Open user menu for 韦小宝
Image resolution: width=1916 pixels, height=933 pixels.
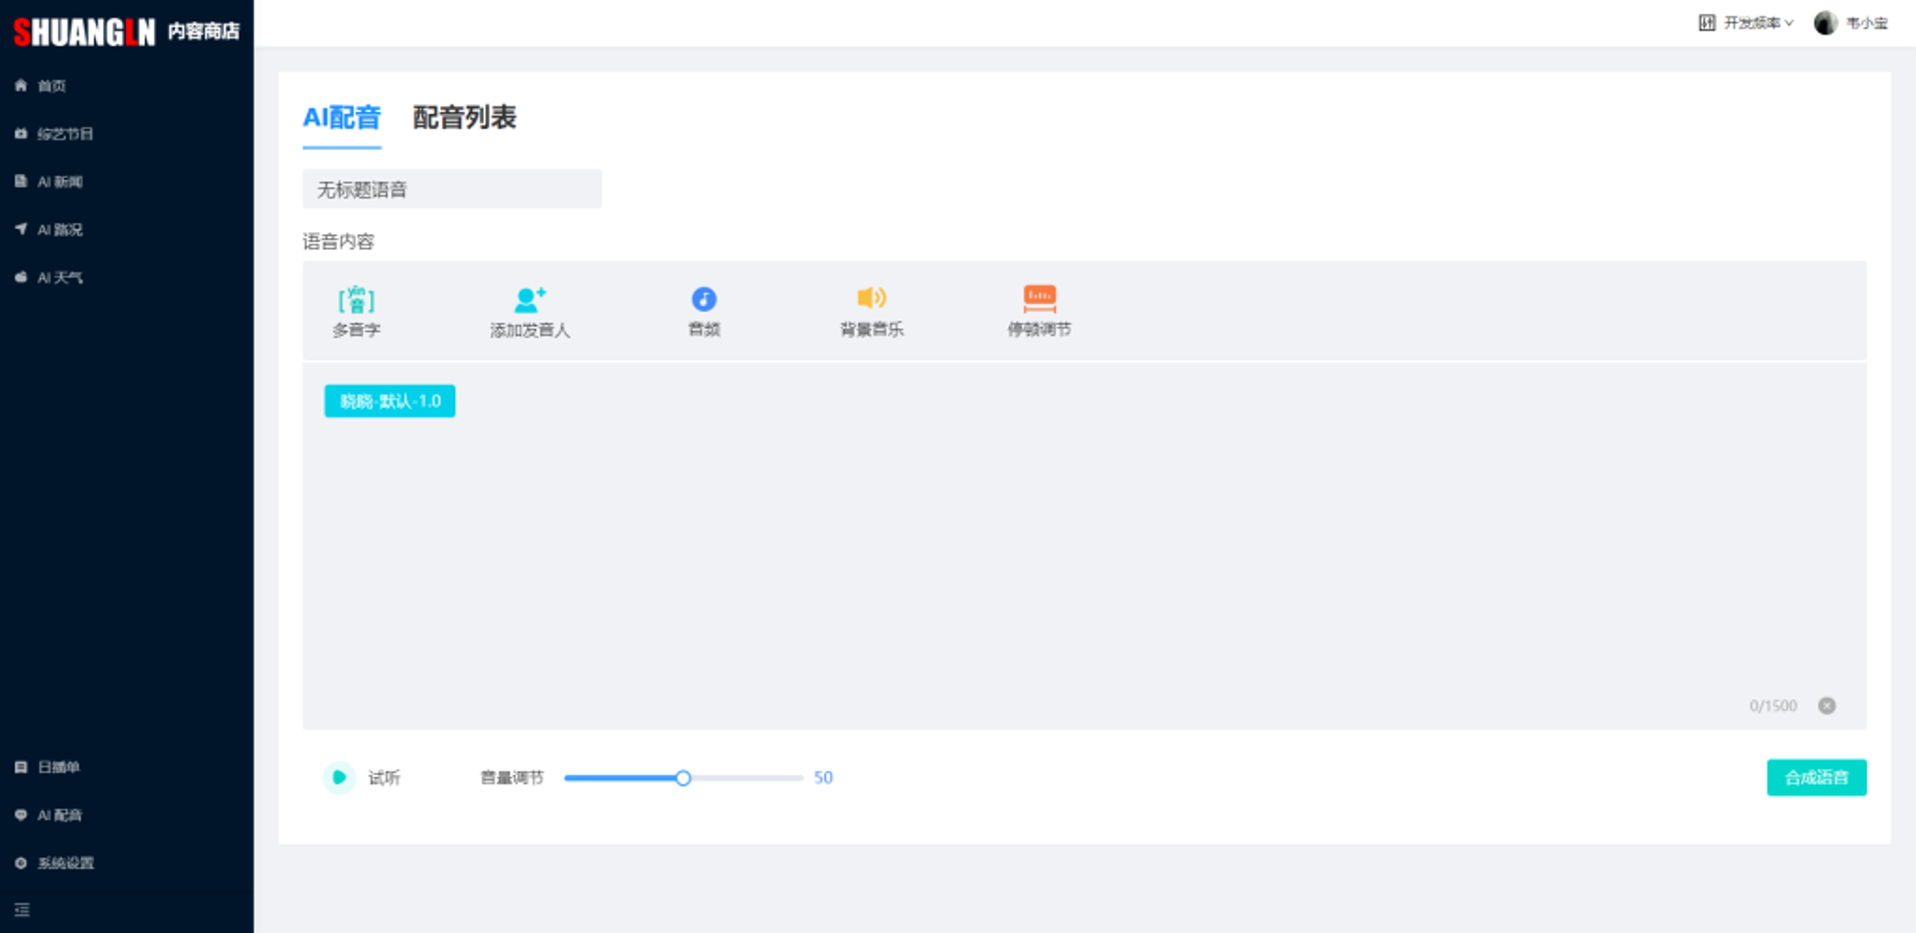tap(1852, 22)
